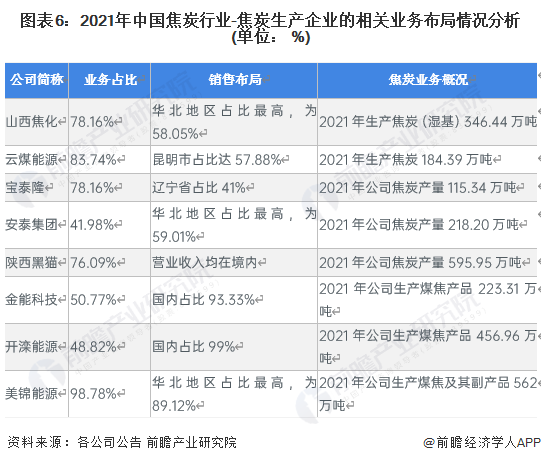Click the 资料来源 source line

pyautogui.click(x=122, y=442)
